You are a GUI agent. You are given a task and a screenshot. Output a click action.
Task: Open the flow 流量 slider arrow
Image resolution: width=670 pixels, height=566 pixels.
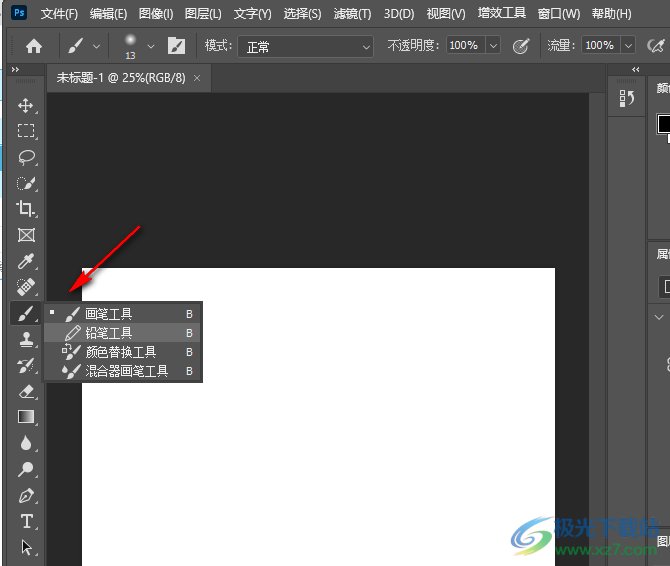(628, 45)
